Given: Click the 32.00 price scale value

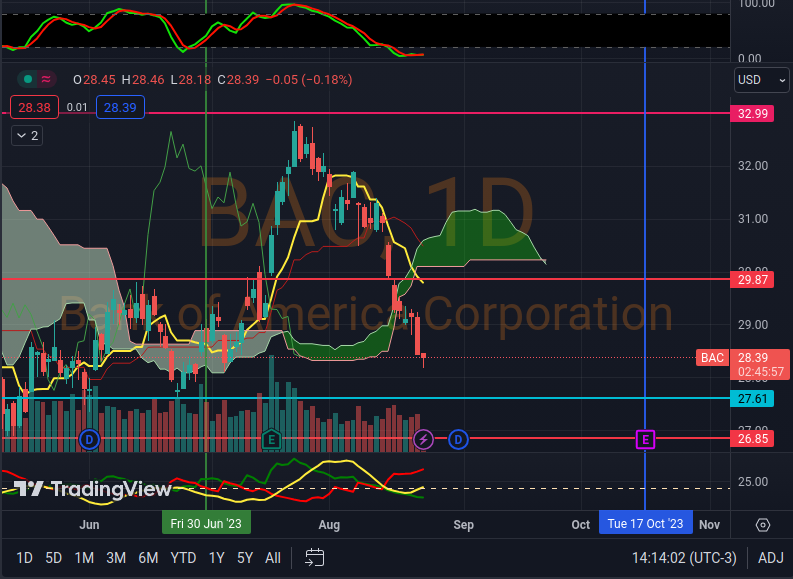Looking at the screenshot, I should [753, 166].
